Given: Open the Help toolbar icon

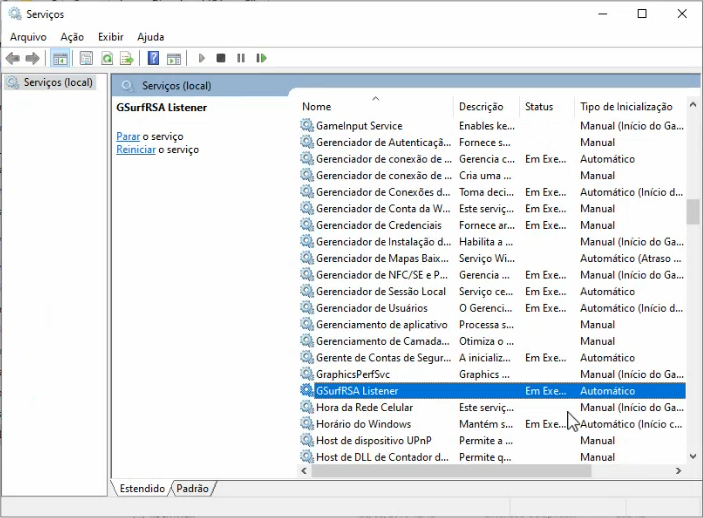Looking at the screenshot, I should pyautogui.click(x=153, y=58).
